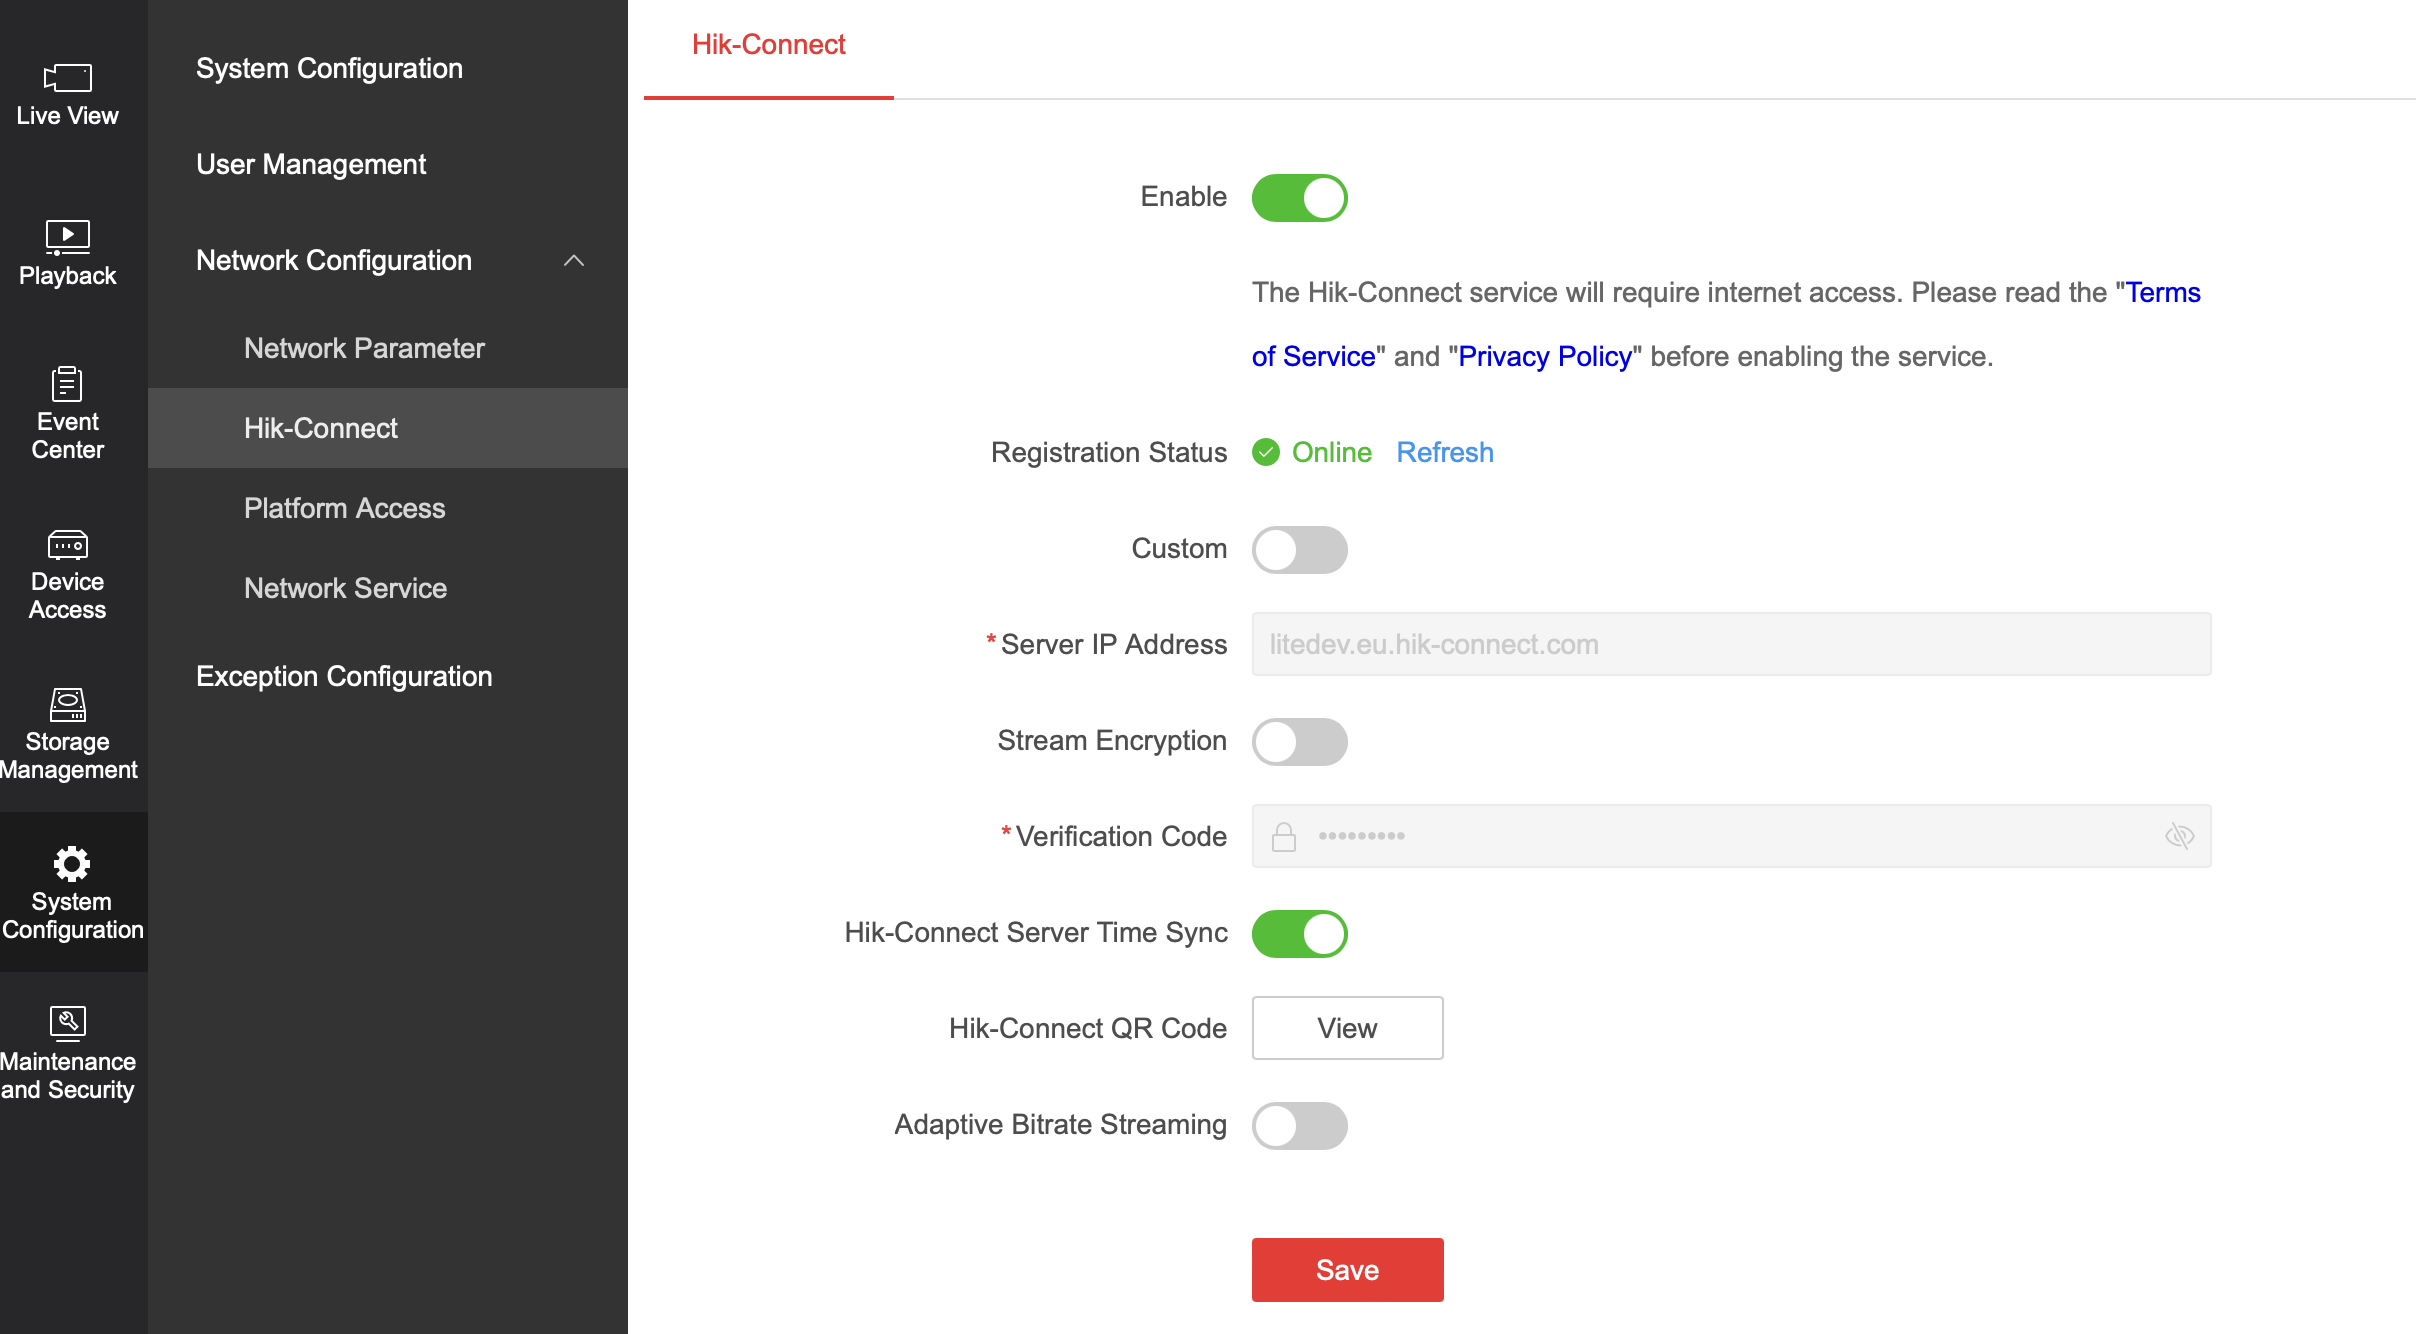Enable Stream Encryption switch
The height and width of the screenshot is (1334, 2416).
coord(1299,742)
